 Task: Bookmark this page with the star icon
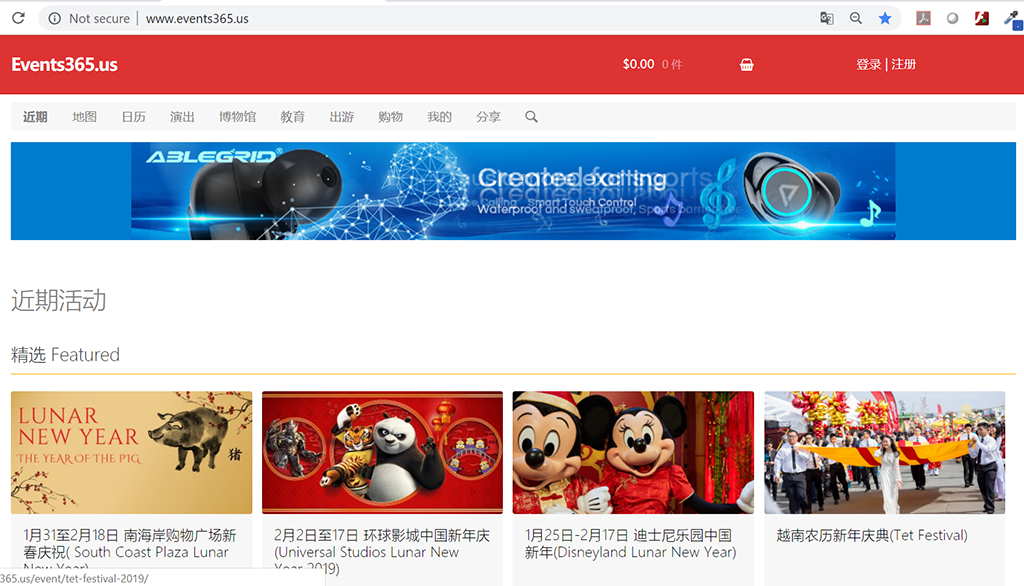pyautogui.click(x=885, y=18)
